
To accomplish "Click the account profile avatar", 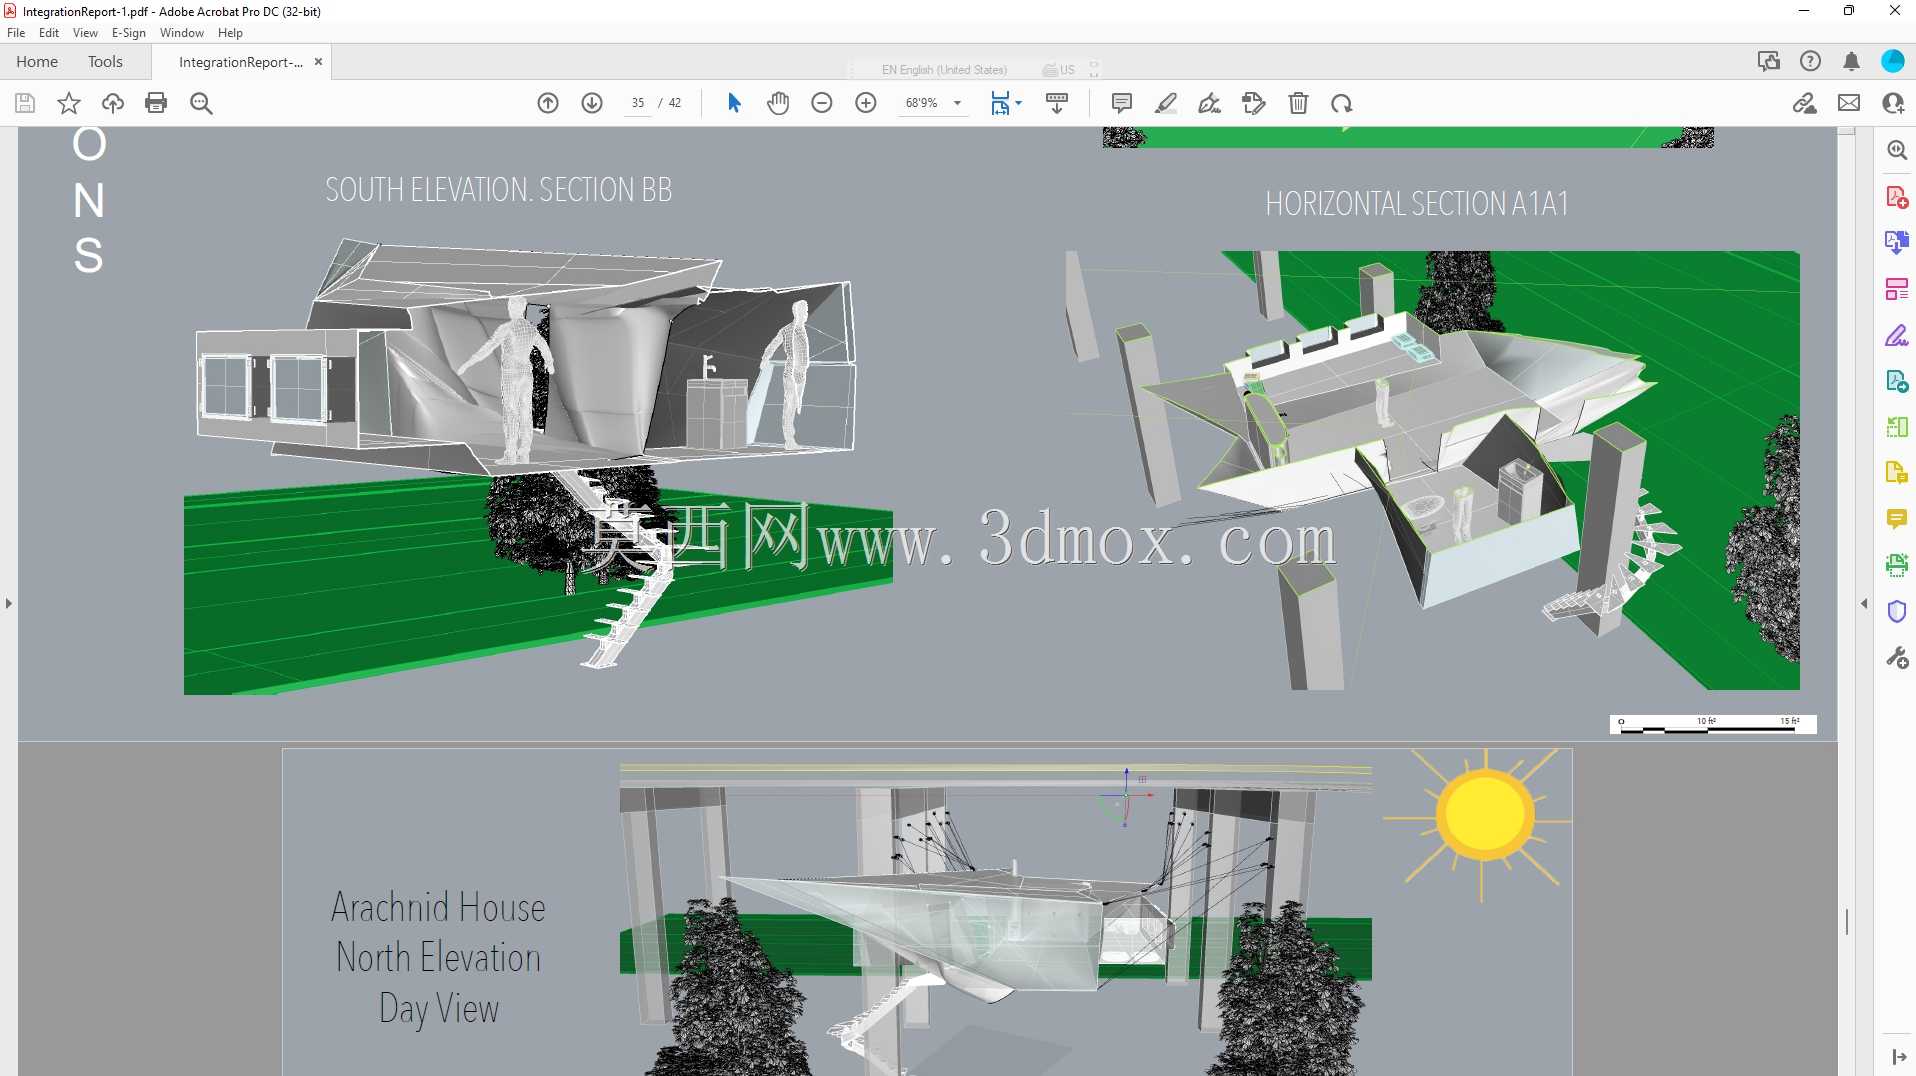I will 1893,61.
